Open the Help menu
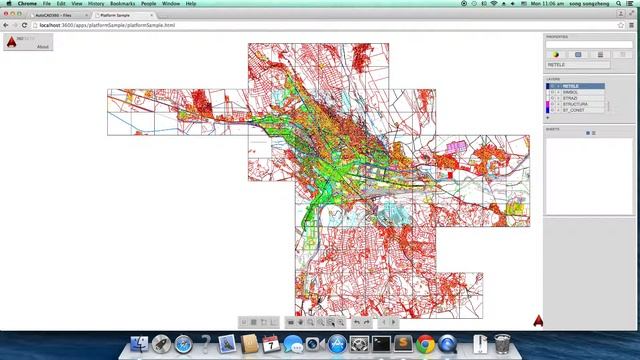The width and height of the screenshot is (640, 360). pos(191,3)
